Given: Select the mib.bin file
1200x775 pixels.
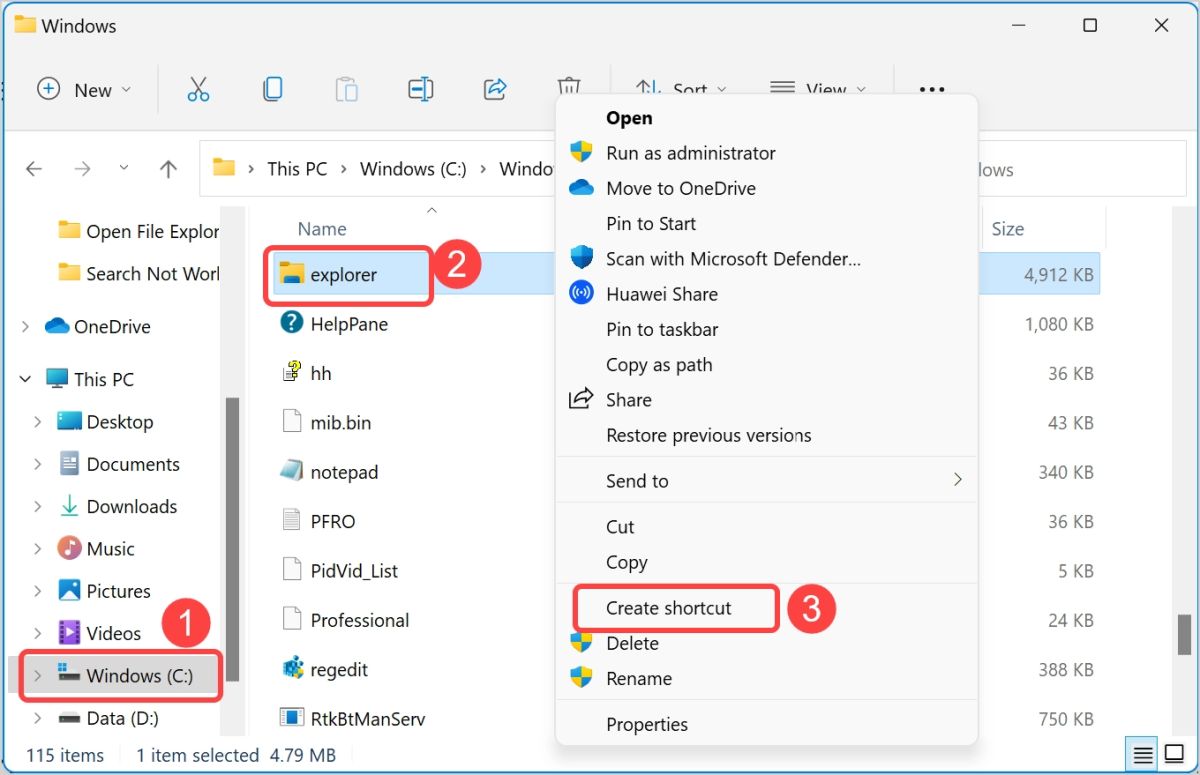Looking at the screenshot, I should tap(340, 422).
